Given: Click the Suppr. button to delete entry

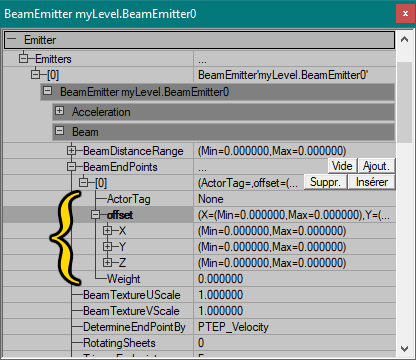Looking at the screenshot, I should 325,182.
